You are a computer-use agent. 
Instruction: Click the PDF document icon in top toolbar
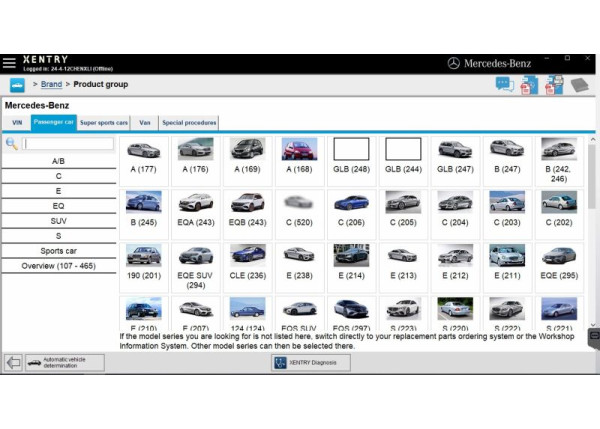pyautogui.click(x=529, y=85)
